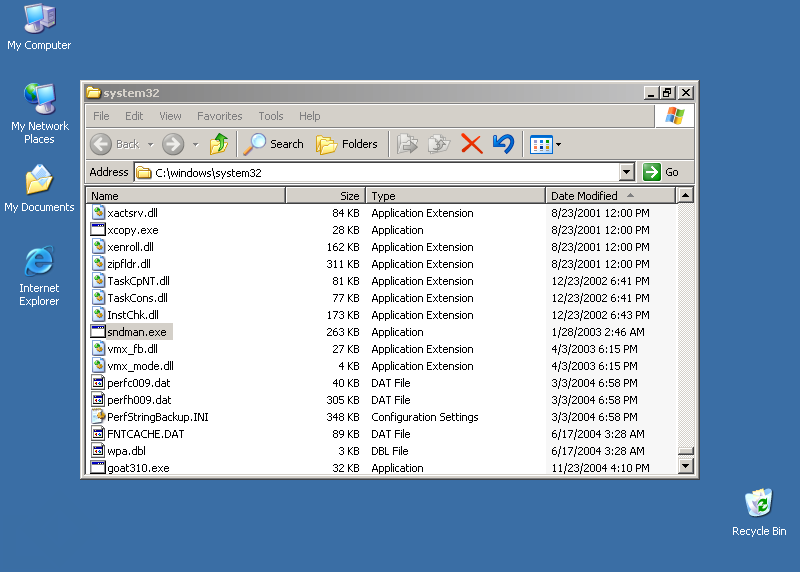This screenshot has width=800, height=572.
Task: Select the perfh009.dat file icon
Action: 98,400
